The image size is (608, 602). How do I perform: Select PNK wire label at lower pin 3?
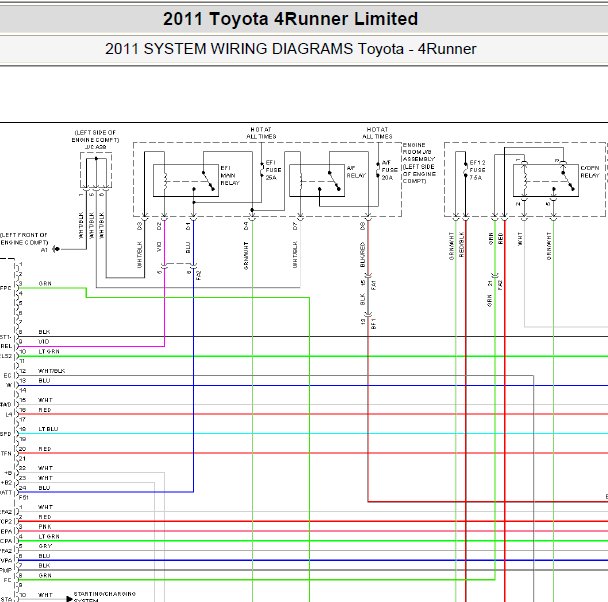tap(45, 526)
